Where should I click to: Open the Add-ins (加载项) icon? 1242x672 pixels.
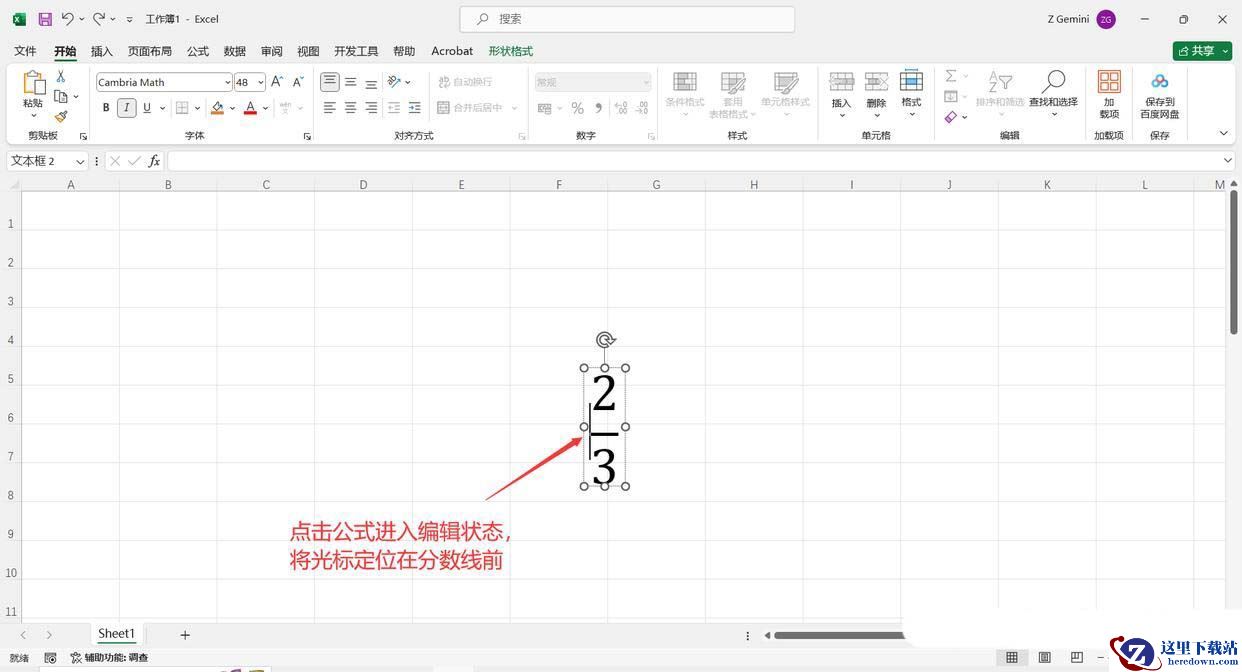click(1109, 82)
